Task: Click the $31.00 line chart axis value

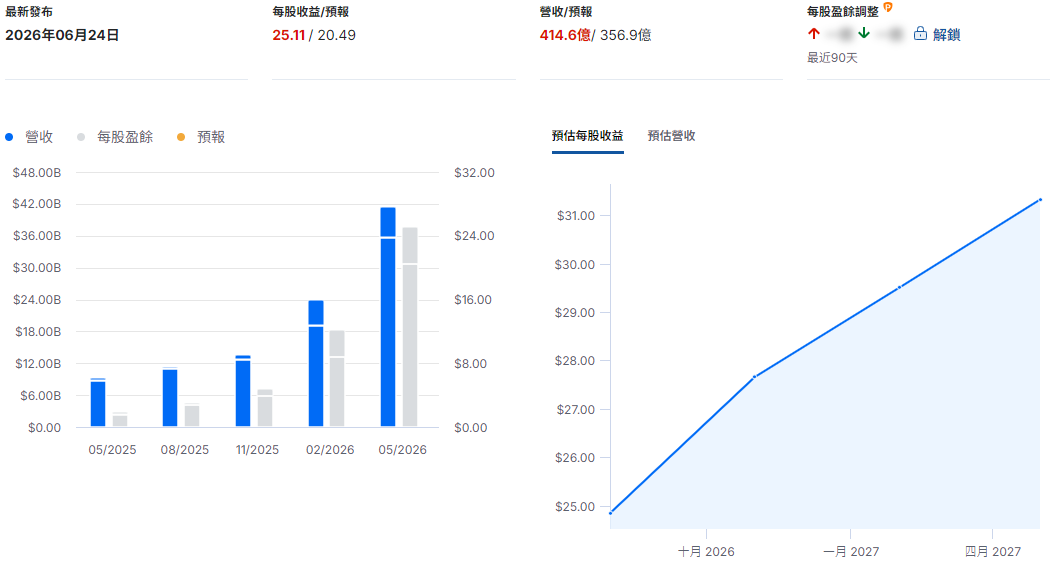Action: click(576, 216)
